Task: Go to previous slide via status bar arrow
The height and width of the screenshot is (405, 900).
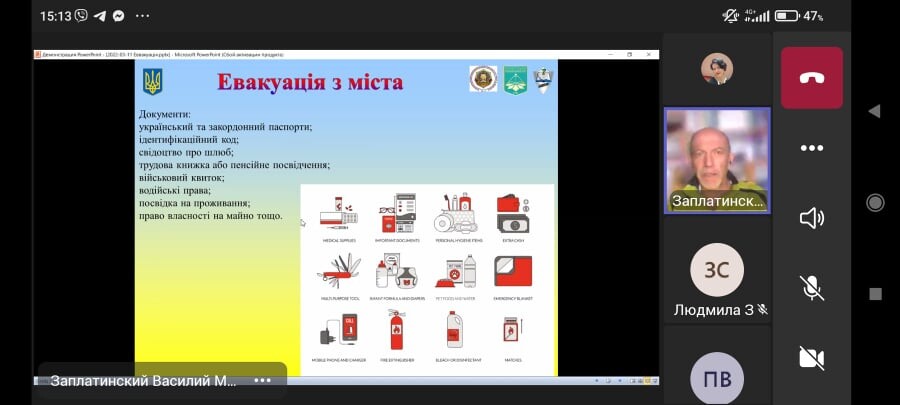Action: click(597, 380)
